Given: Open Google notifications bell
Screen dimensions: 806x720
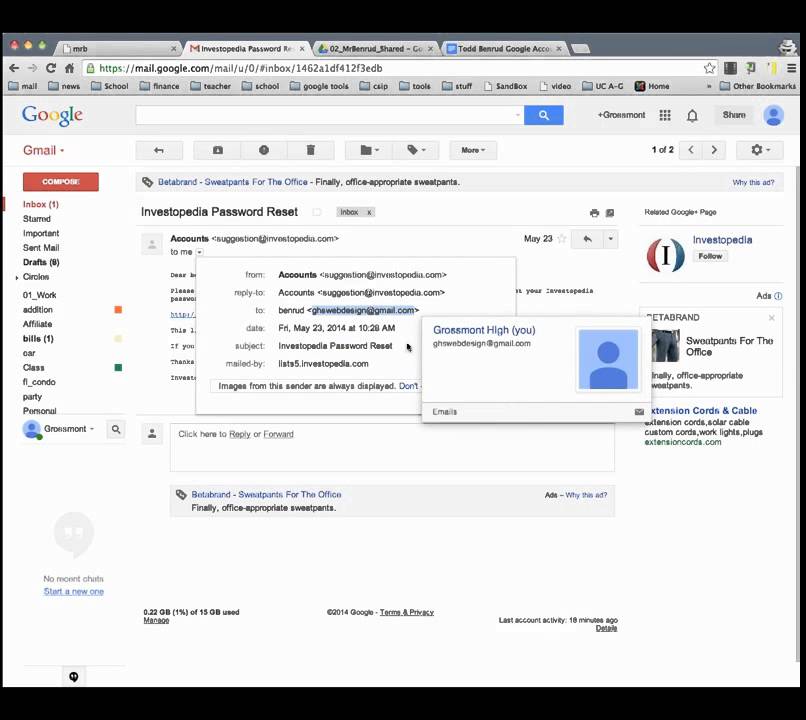Looking at the screenshot, I should 692,116.
